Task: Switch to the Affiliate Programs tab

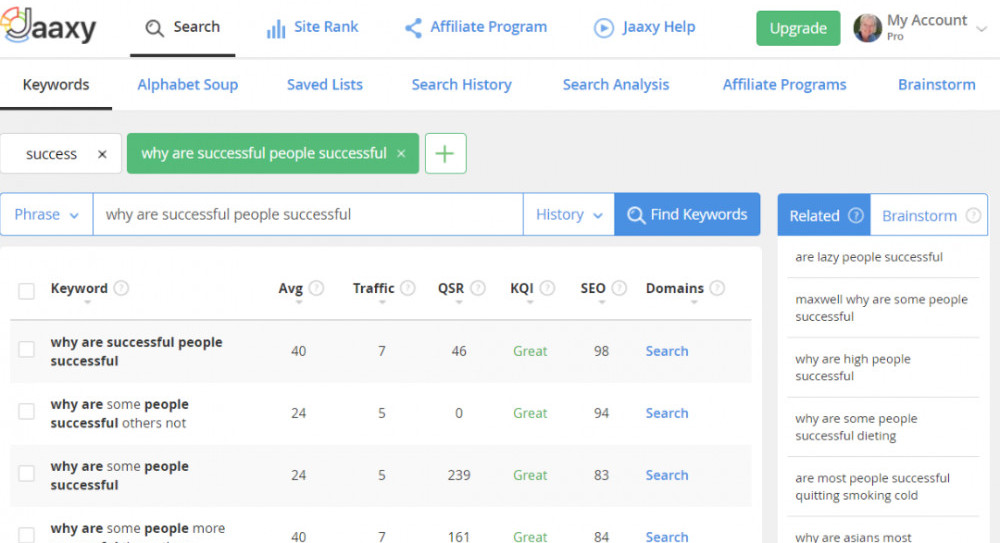Action: [x=784, y=84]
